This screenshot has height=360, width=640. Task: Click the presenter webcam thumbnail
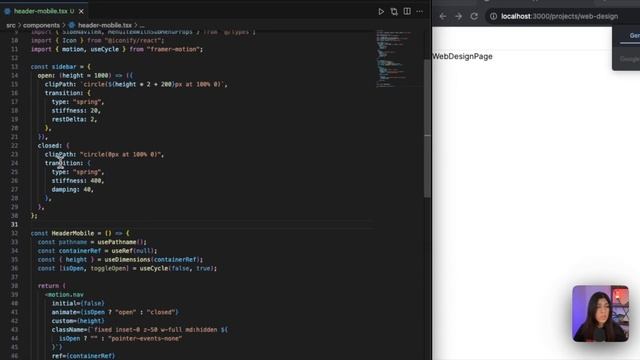[x=600, y=313]
